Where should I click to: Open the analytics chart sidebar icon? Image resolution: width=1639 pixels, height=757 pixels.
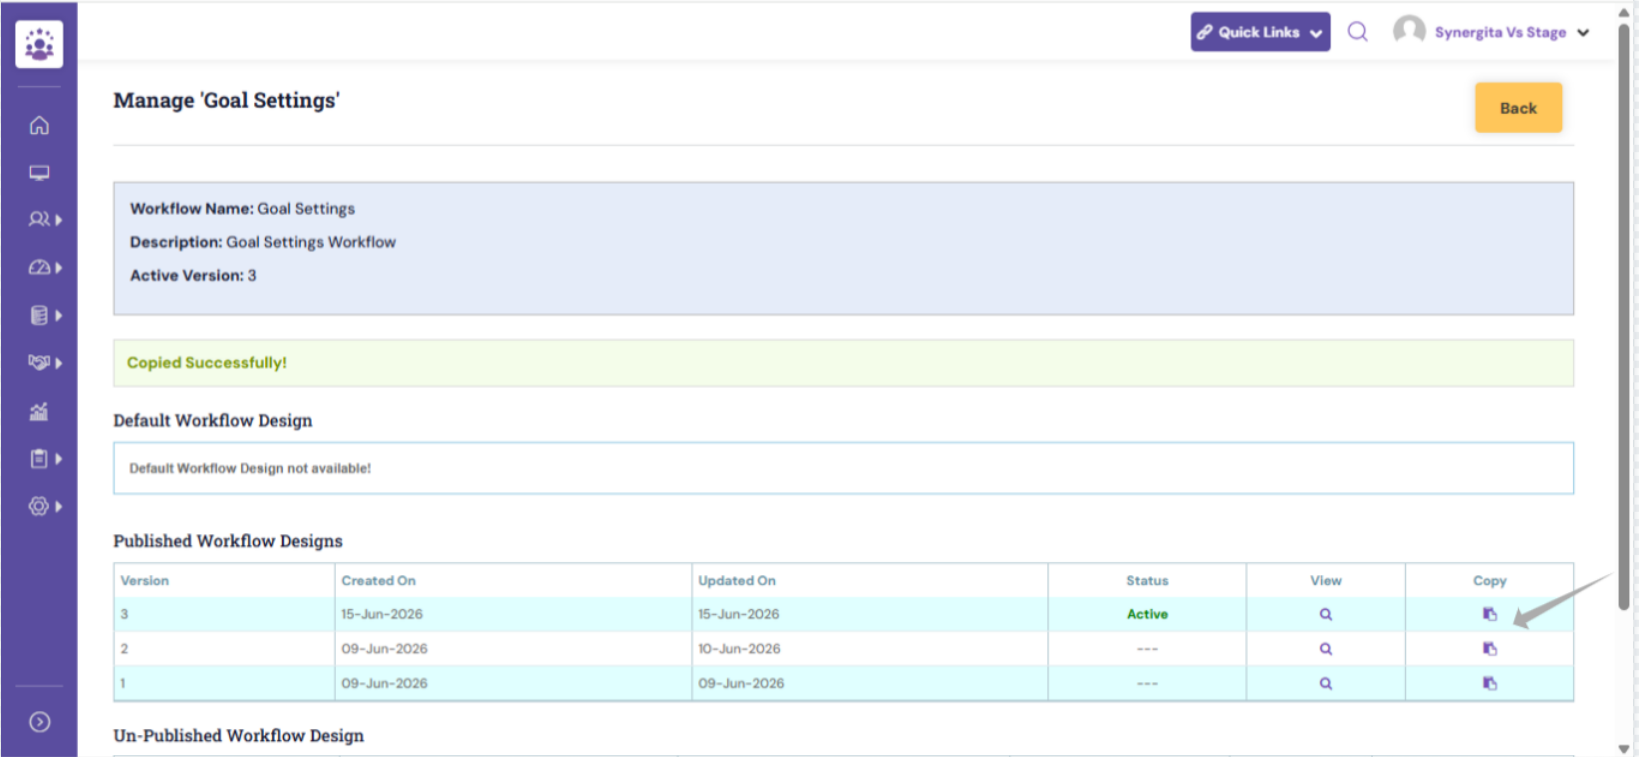pos(39,411)
